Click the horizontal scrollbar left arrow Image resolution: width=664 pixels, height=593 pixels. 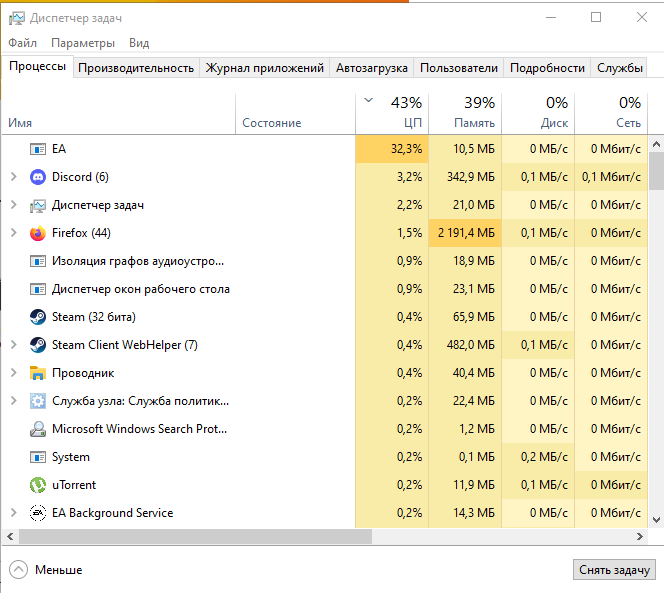[10, 537]
